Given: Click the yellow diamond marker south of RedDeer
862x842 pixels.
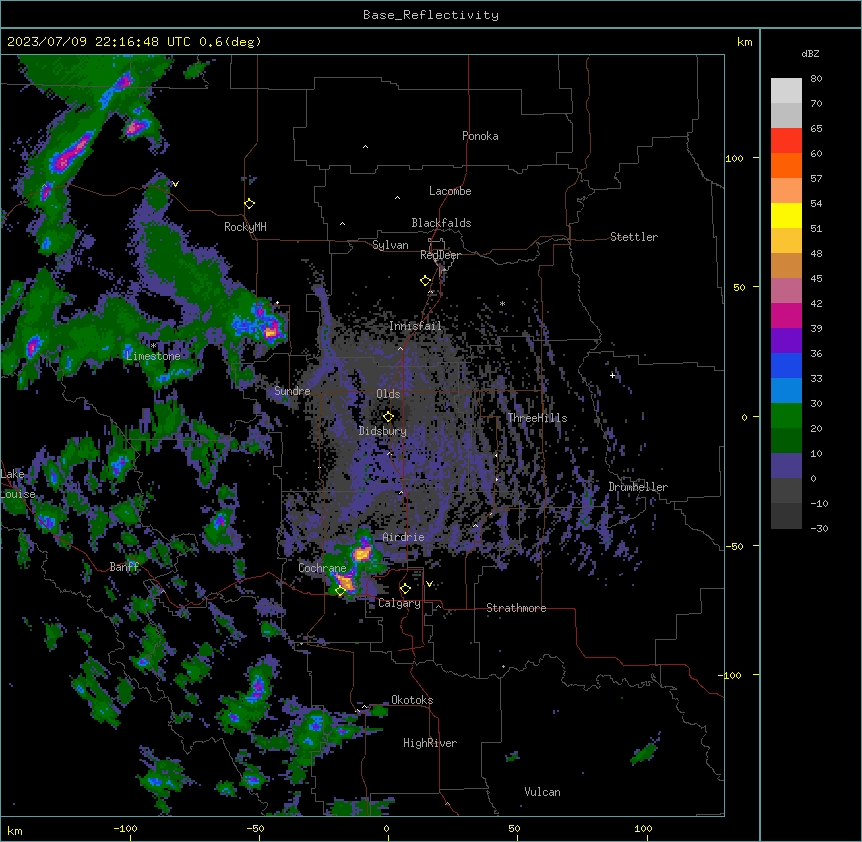Looking at the screenshot, I should coord(426,281).
